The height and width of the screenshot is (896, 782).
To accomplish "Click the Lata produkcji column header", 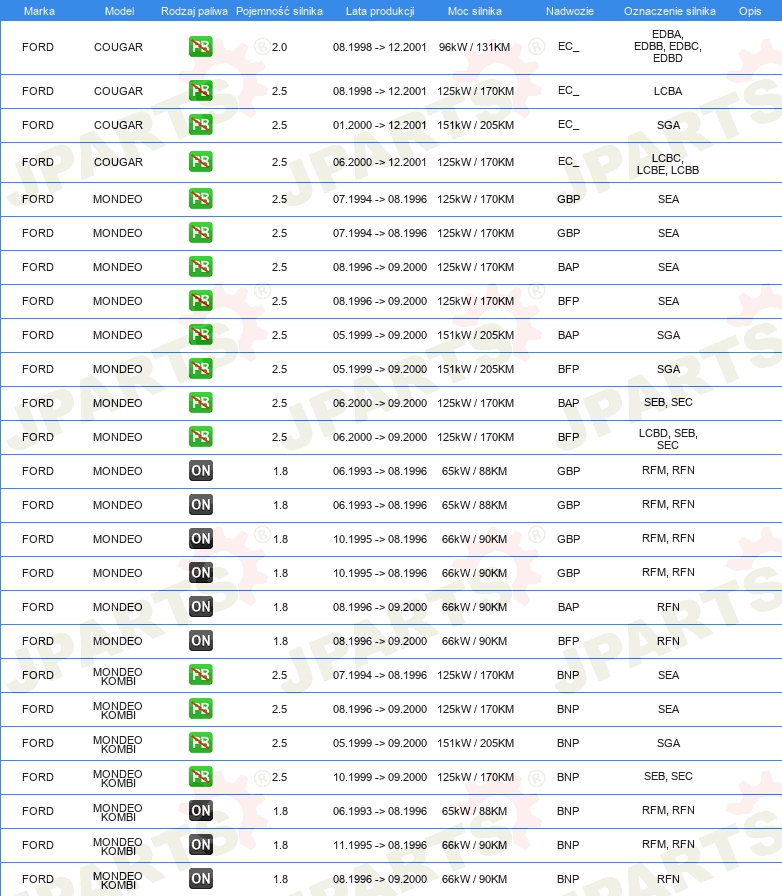I will pyautogui.click(x=380, y=11).
